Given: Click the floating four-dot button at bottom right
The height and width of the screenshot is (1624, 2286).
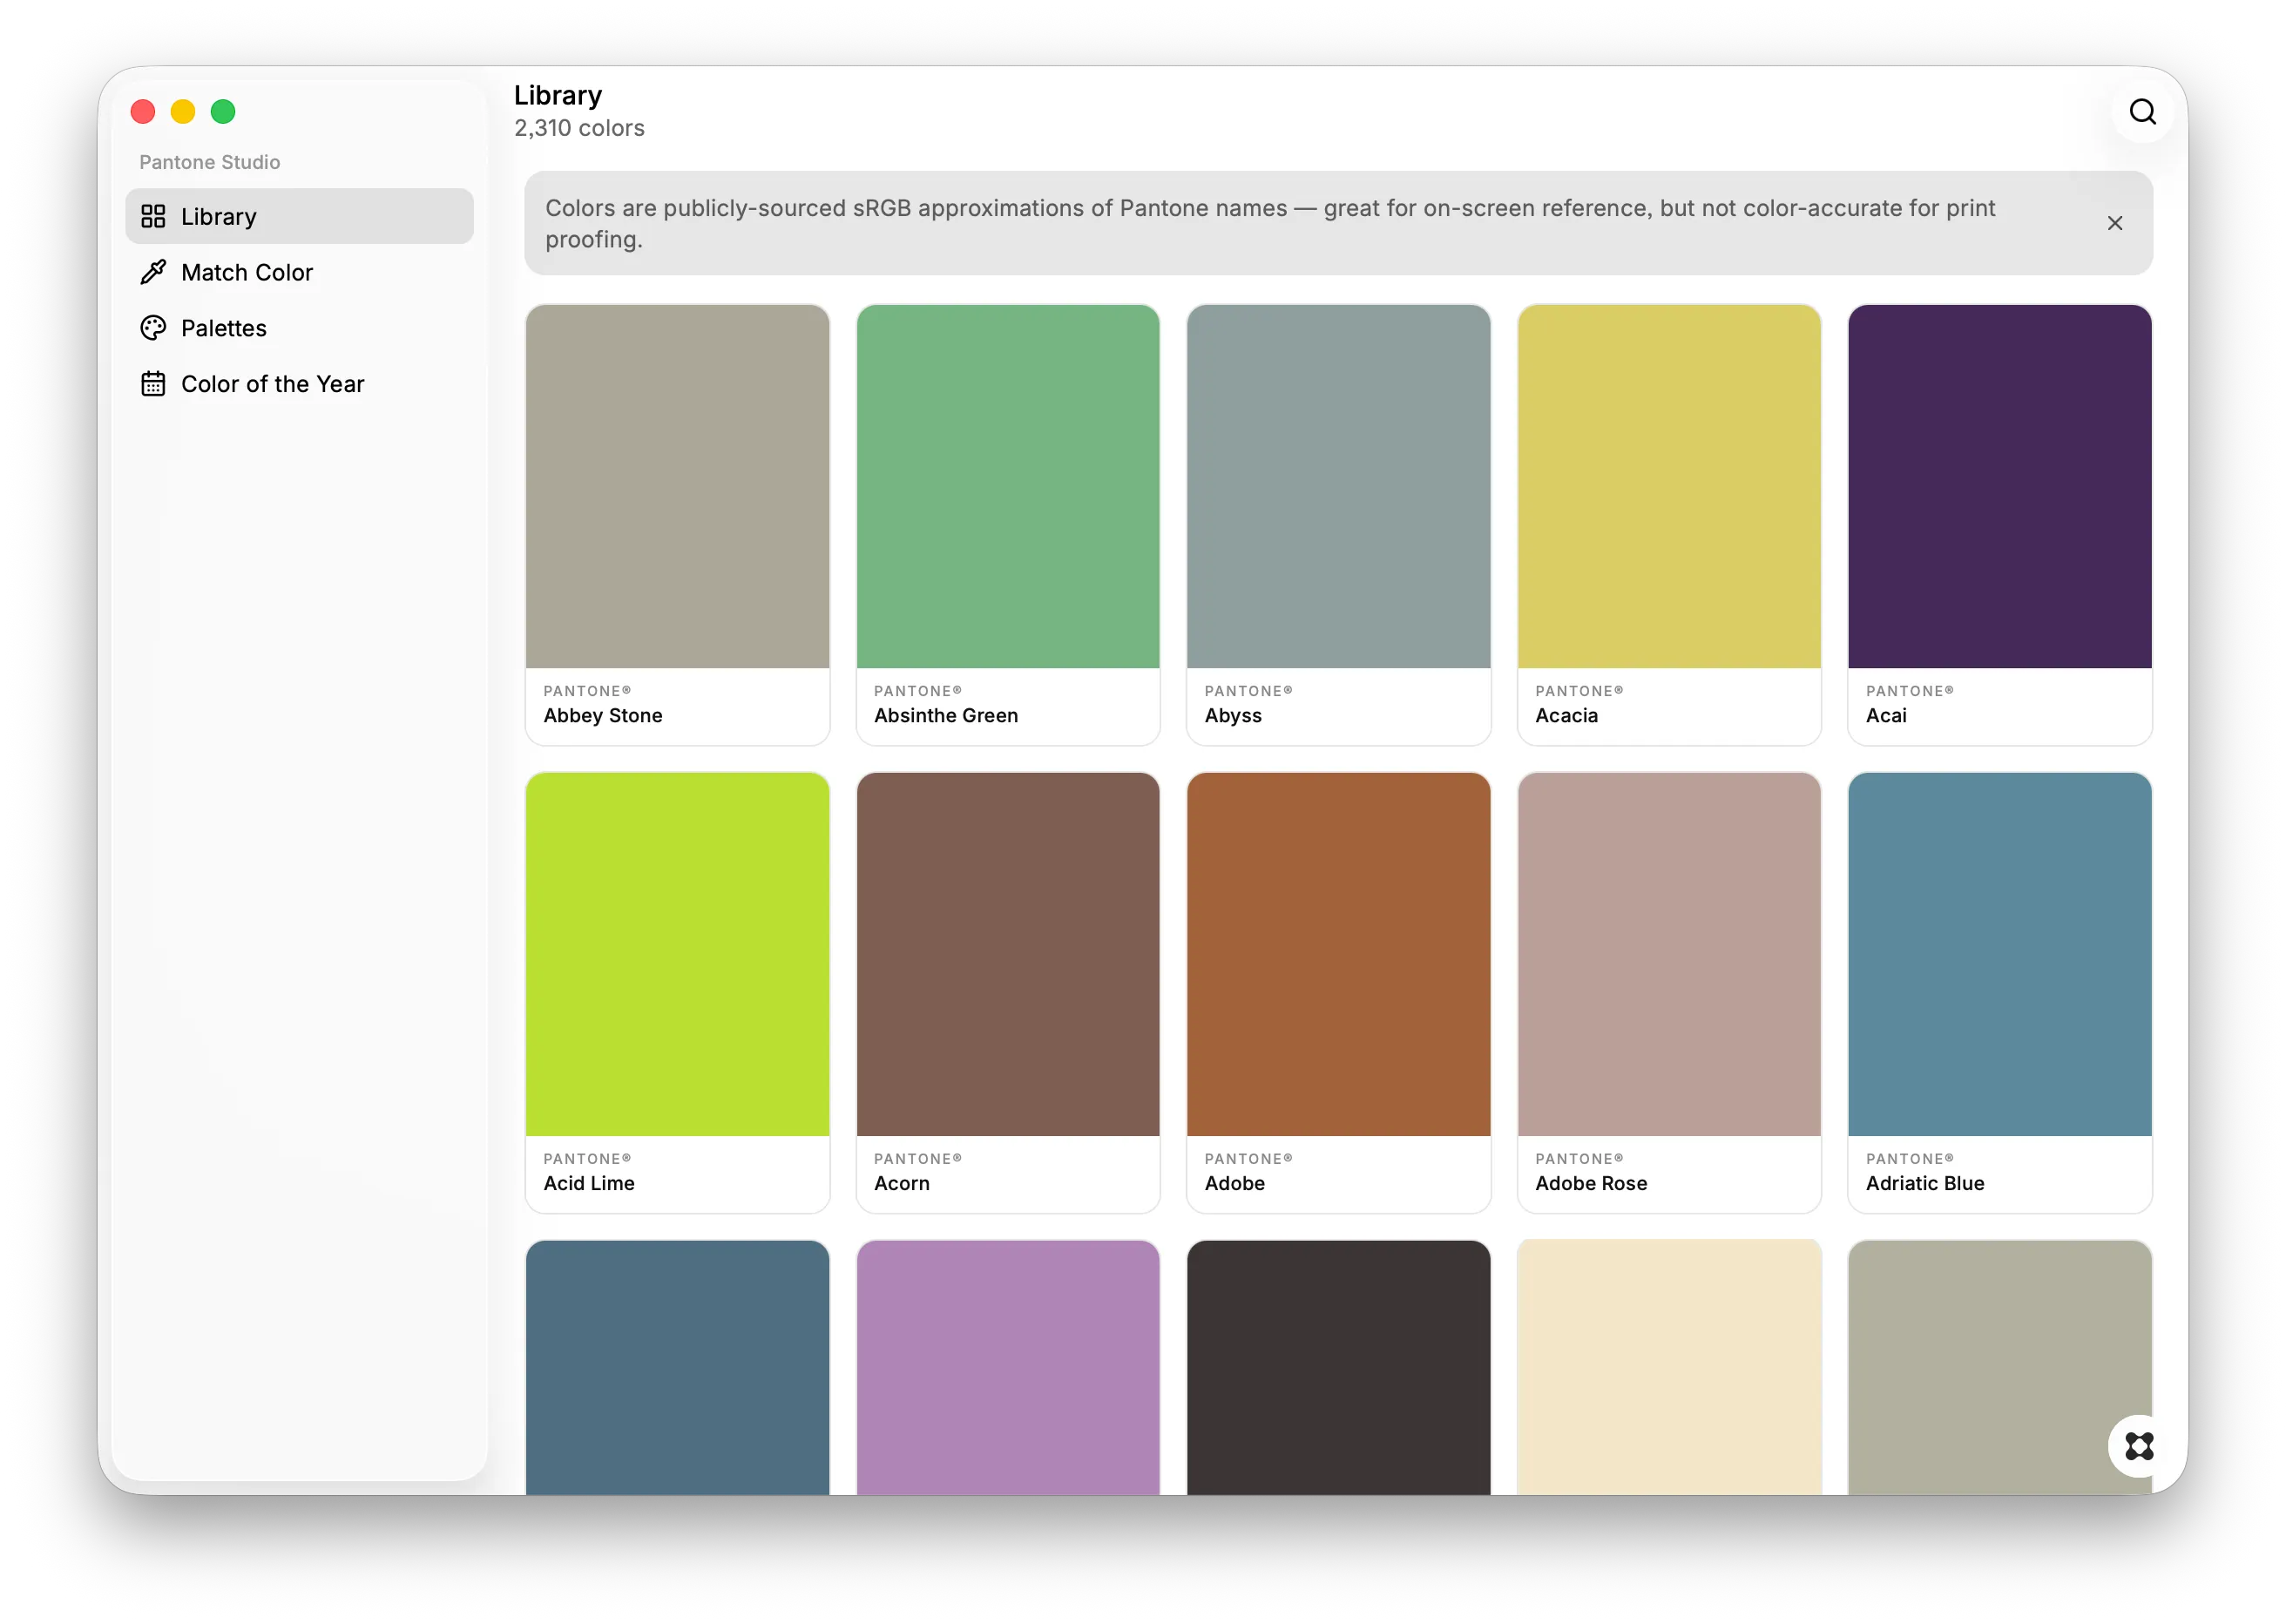Looking at the screenshot, I should pos(2138,1445).
